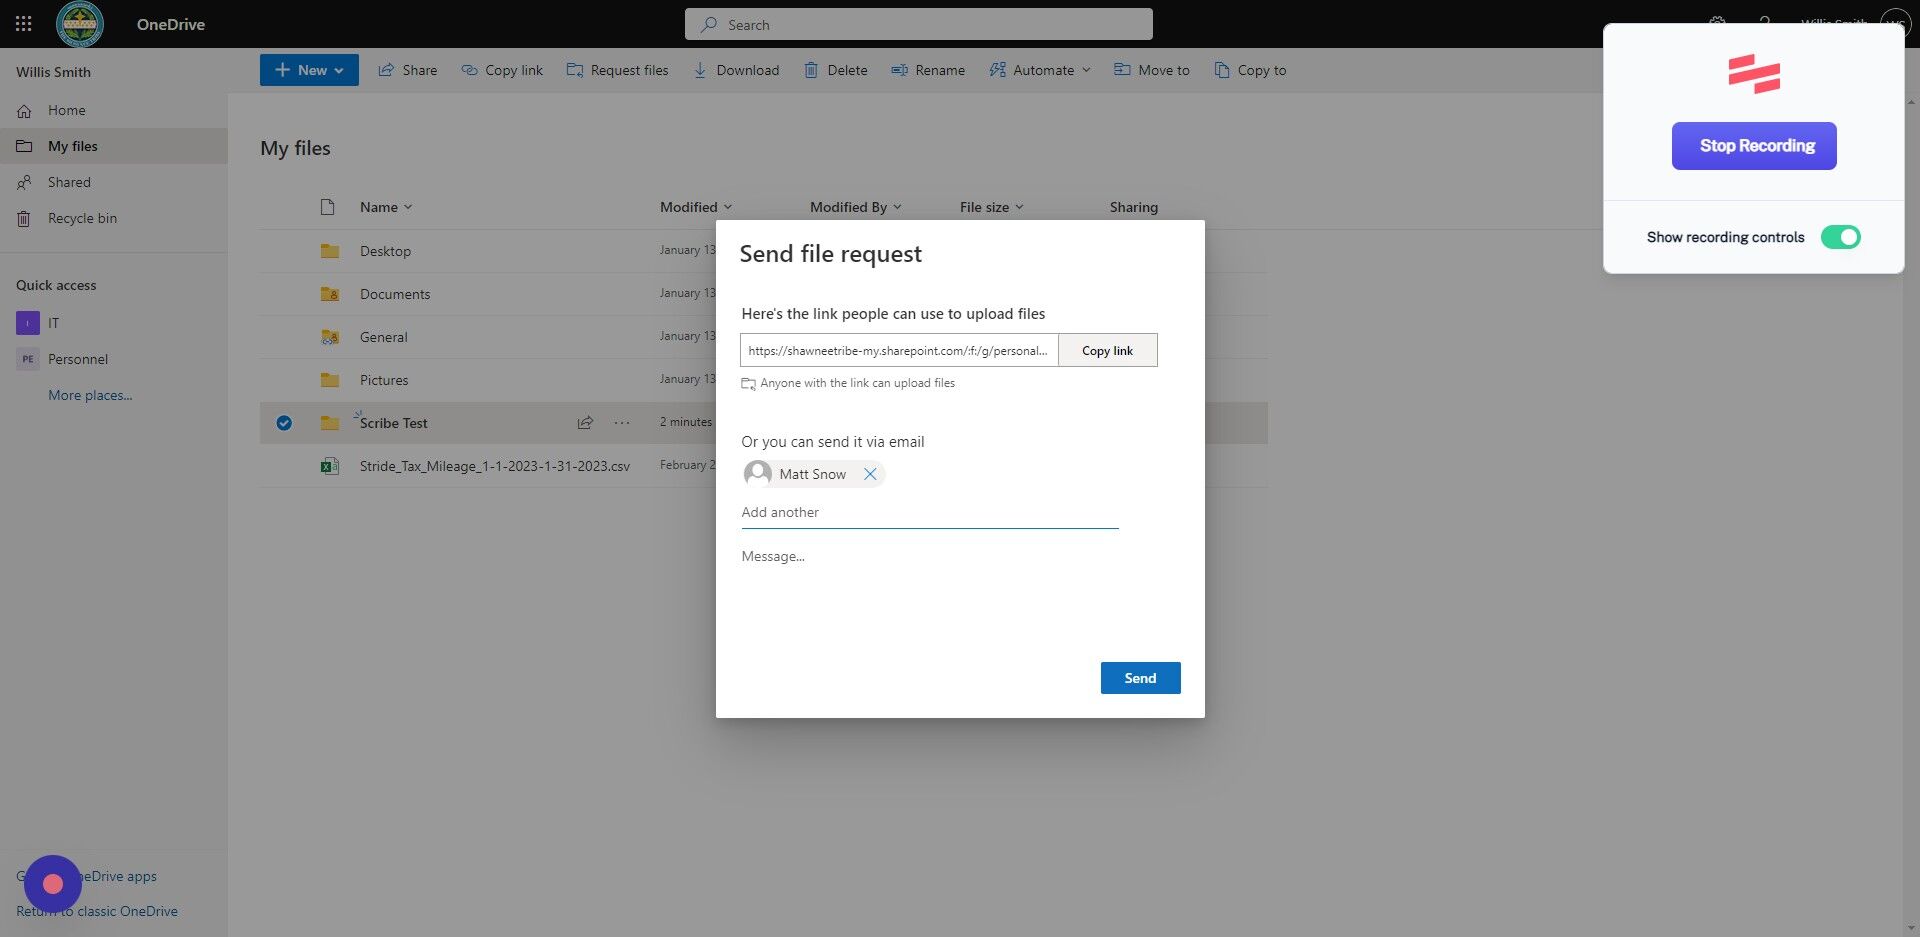Deselect the Scribe Test folder checkbox
This screenshot has width=1920, height=937.
tap(284, 422)
